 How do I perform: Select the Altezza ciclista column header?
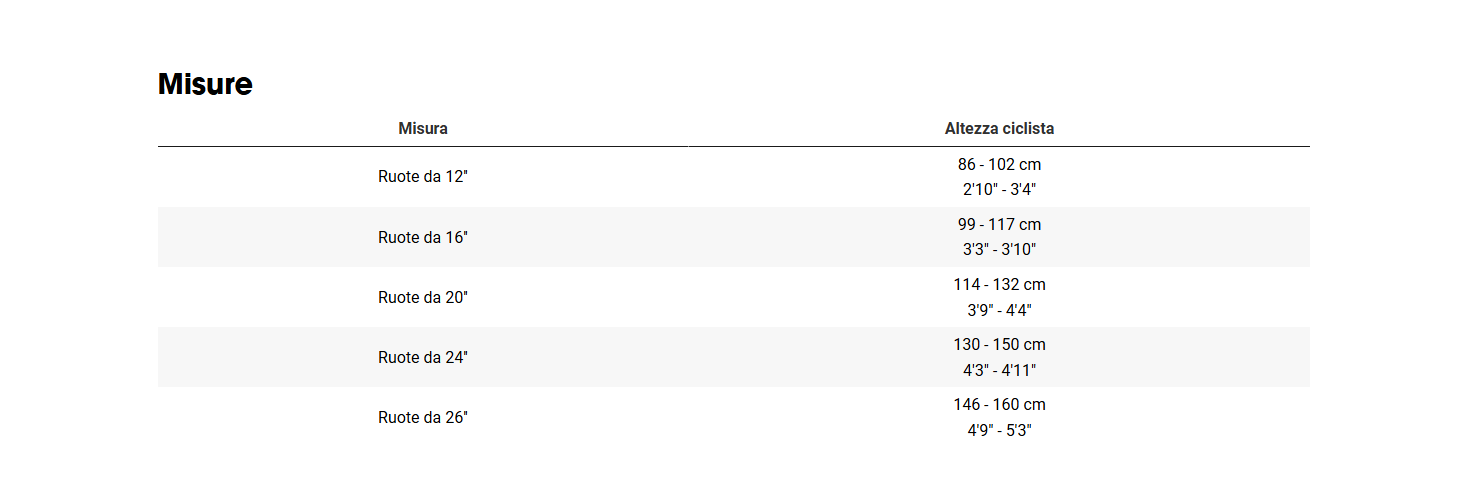pyautogui.click(x=999, y=129)
